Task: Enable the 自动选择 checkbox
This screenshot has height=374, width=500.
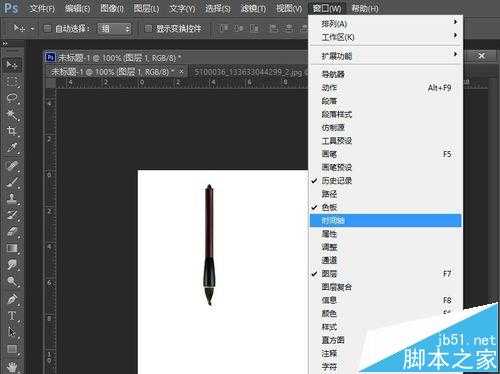Action: point(47,29)
